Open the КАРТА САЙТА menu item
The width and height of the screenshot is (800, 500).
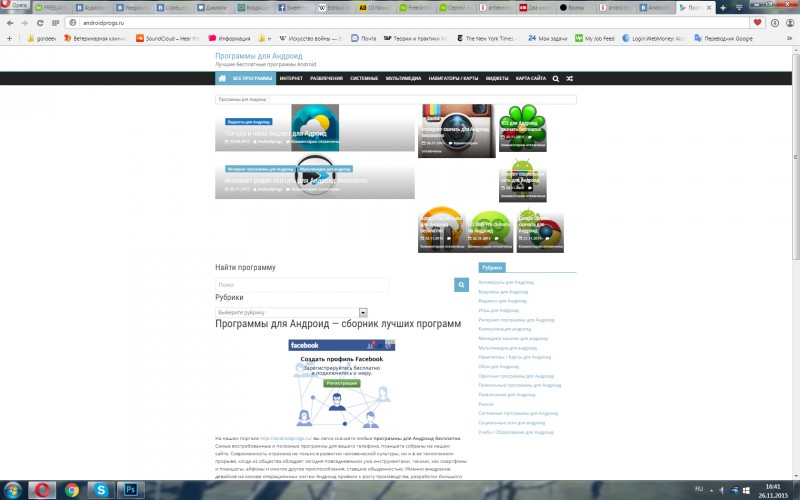(x=531, y=79)
